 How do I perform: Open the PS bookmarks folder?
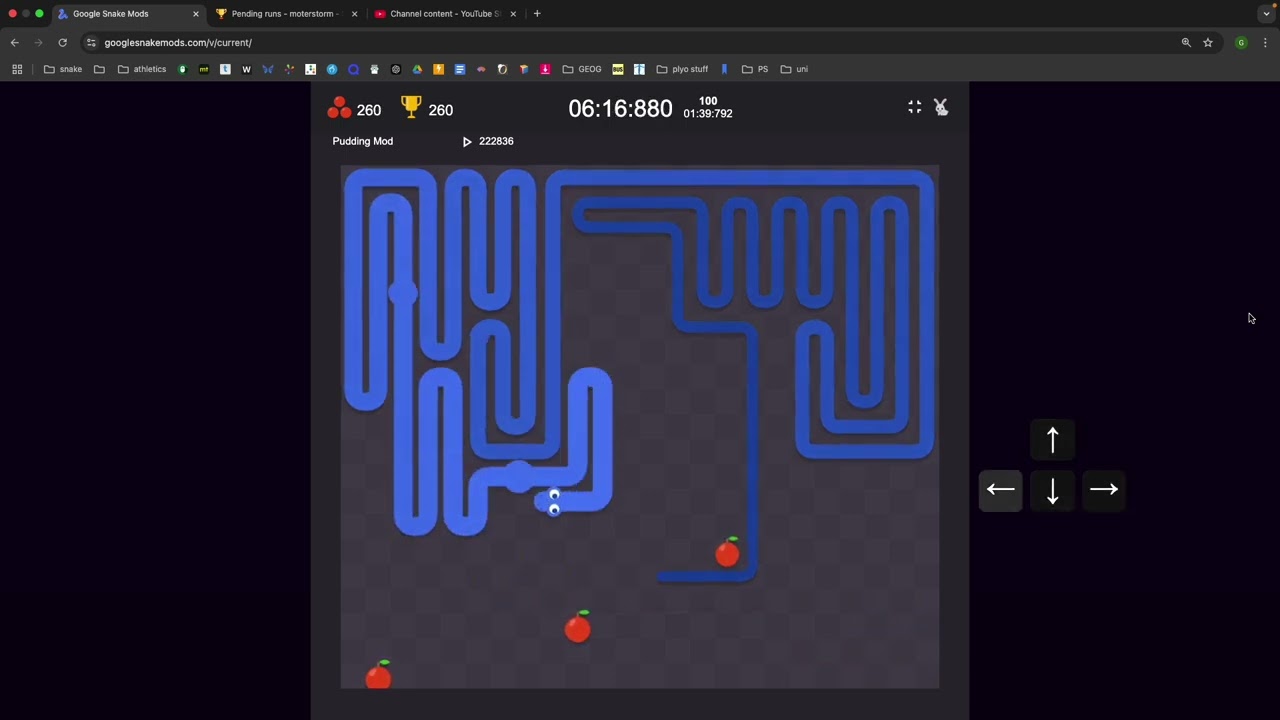click(x=755, y=69)
